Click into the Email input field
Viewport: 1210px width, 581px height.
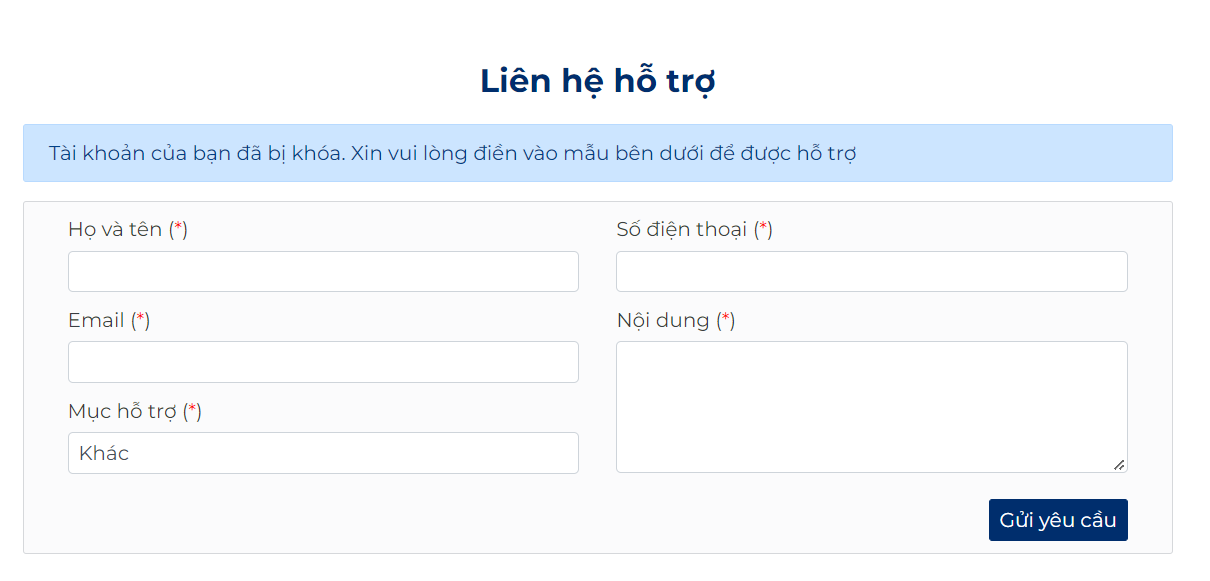pos(323,362)
